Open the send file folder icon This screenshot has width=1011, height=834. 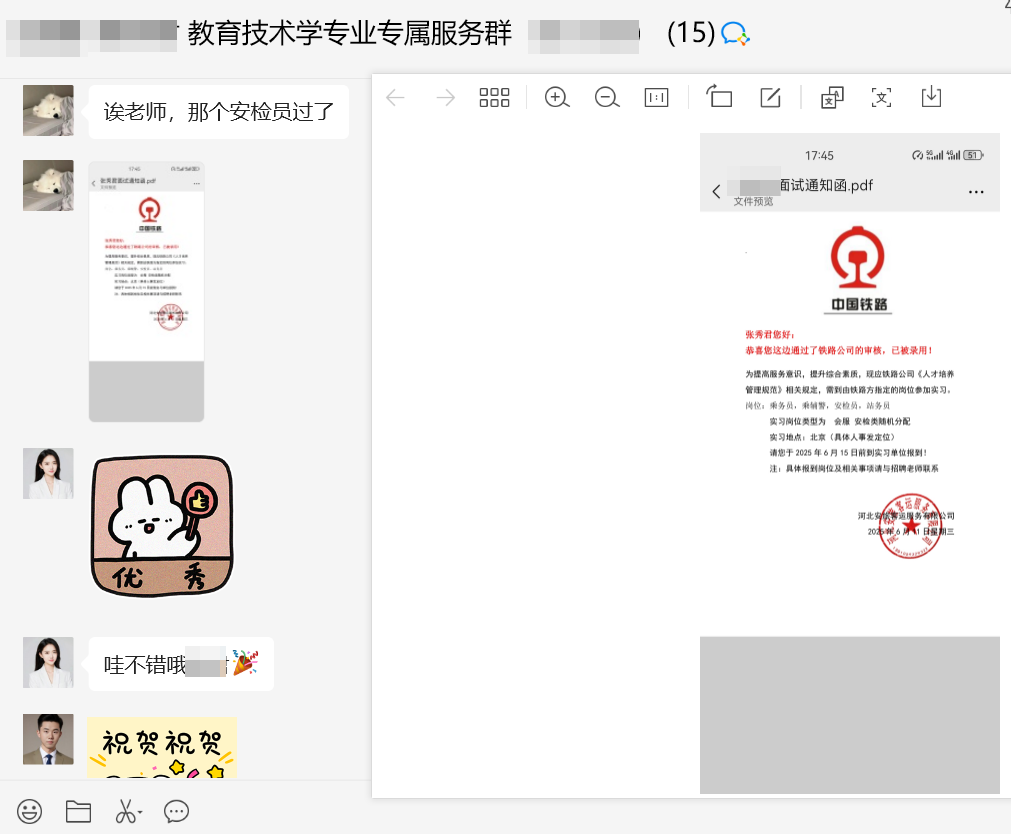click(x=78, y=811)
